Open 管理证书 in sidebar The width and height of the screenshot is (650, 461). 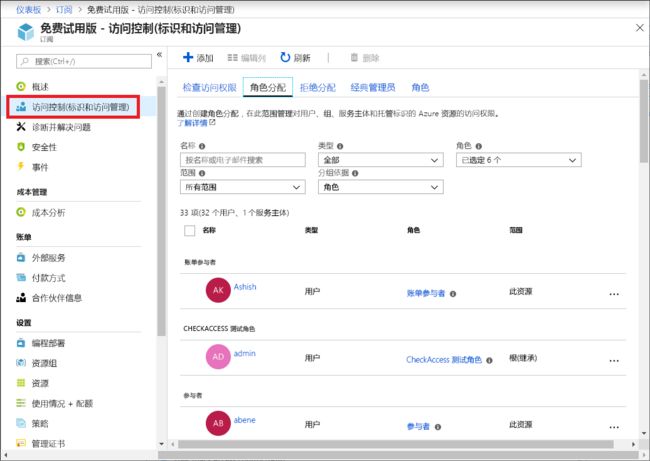tap(41, 444)
